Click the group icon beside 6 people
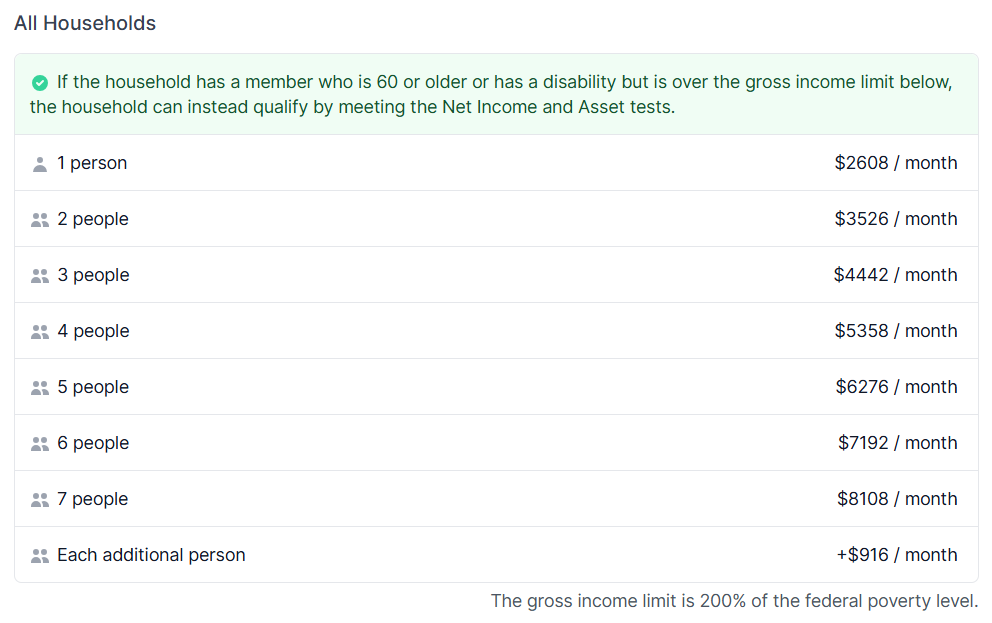Viewport: 992px width, 623px height. 40,444
